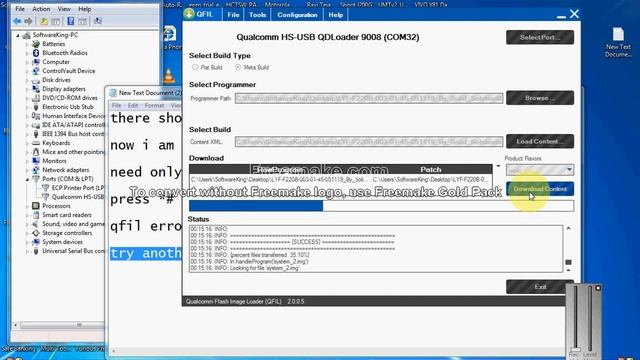Click Load Content button

(x=540, y=141)
